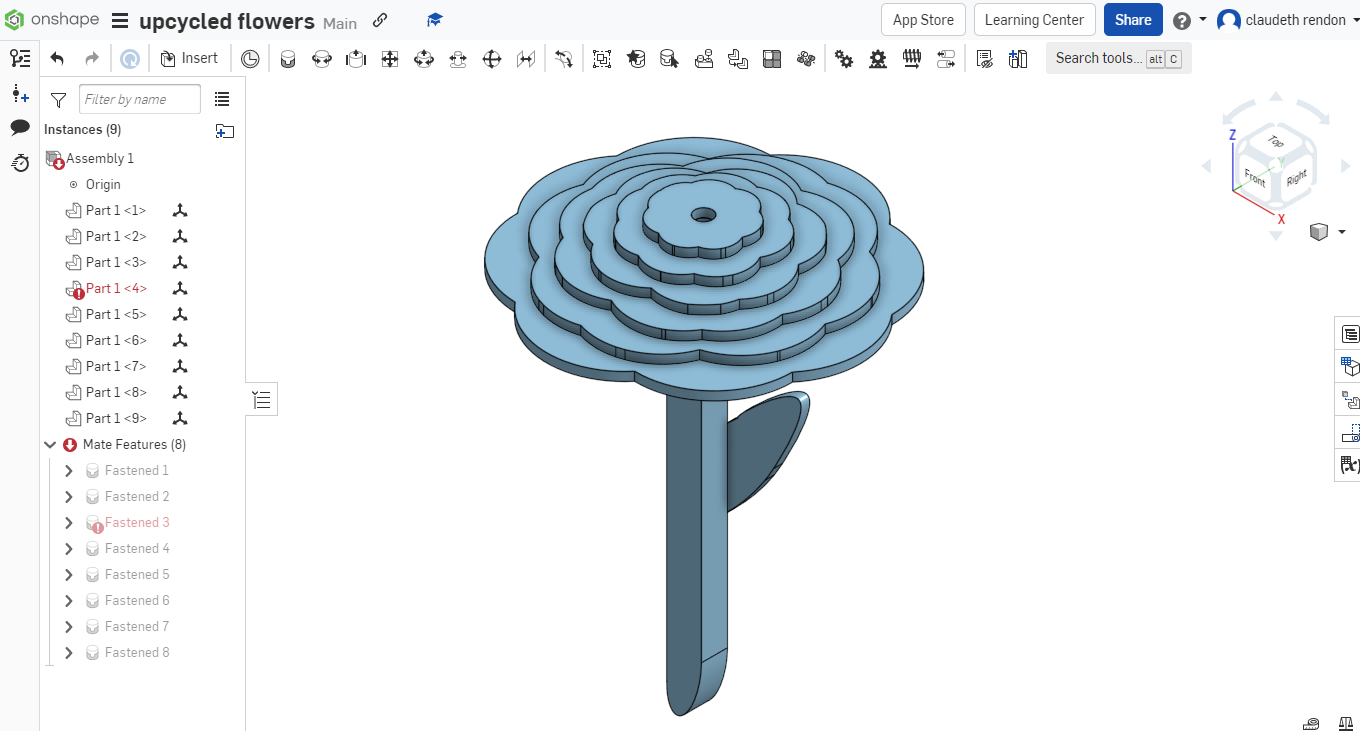Undo the last action
Screen dimensions: 1360x731
(57, 59)
